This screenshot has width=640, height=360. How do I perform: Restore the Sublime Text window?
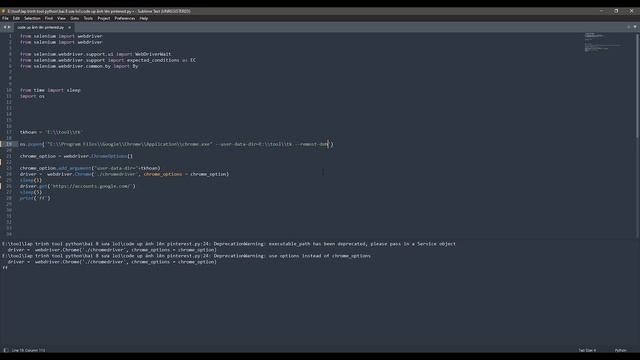(616, 11)
